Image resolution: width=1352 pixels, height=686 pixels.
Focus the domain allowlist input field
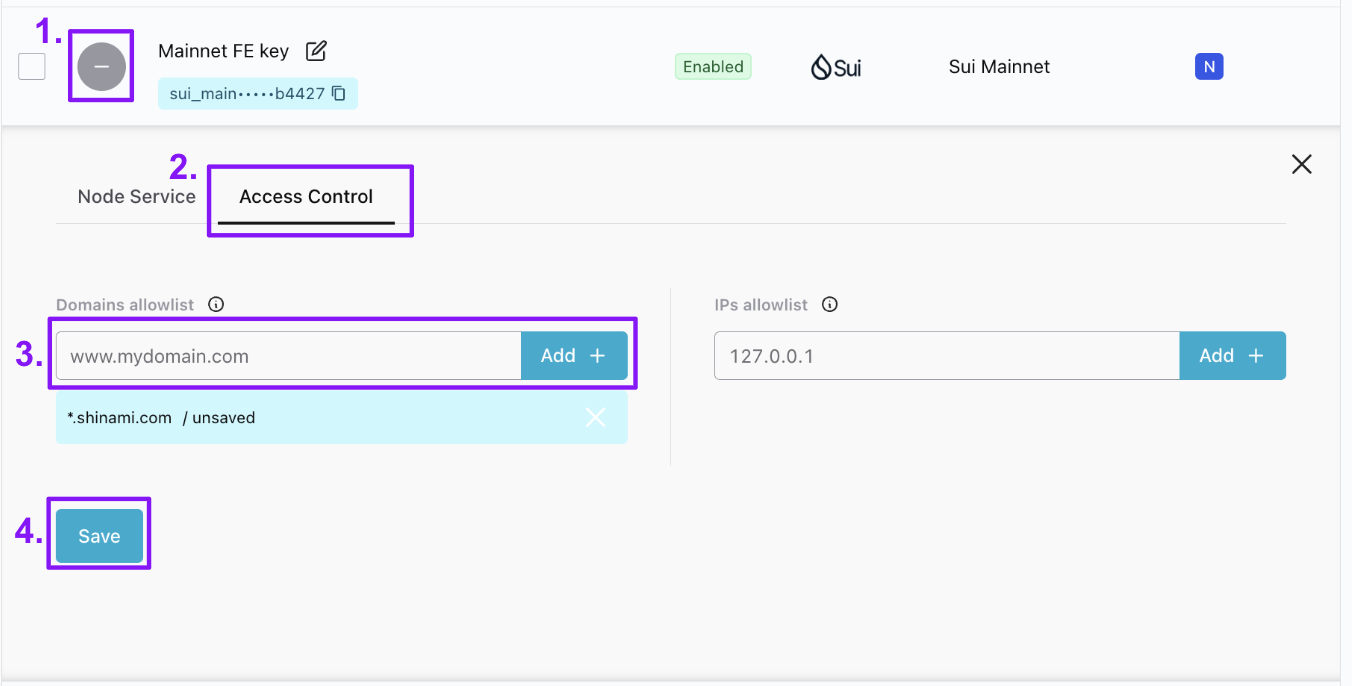(x=288, y=356)
